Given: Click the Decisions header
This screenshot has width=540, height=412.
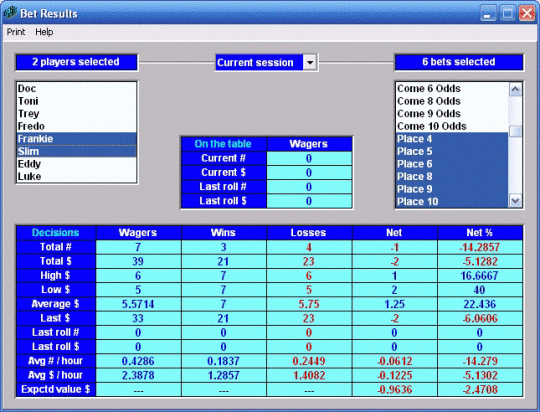Looking at the screenshot, I should (55, 233).
